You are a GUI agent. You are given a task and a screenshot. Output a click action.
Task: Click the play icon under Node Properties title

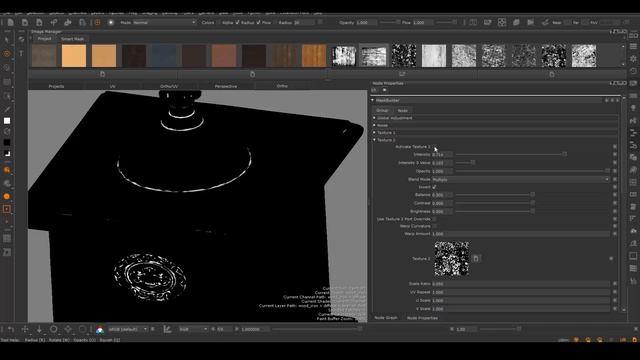(x=384, y=90)
